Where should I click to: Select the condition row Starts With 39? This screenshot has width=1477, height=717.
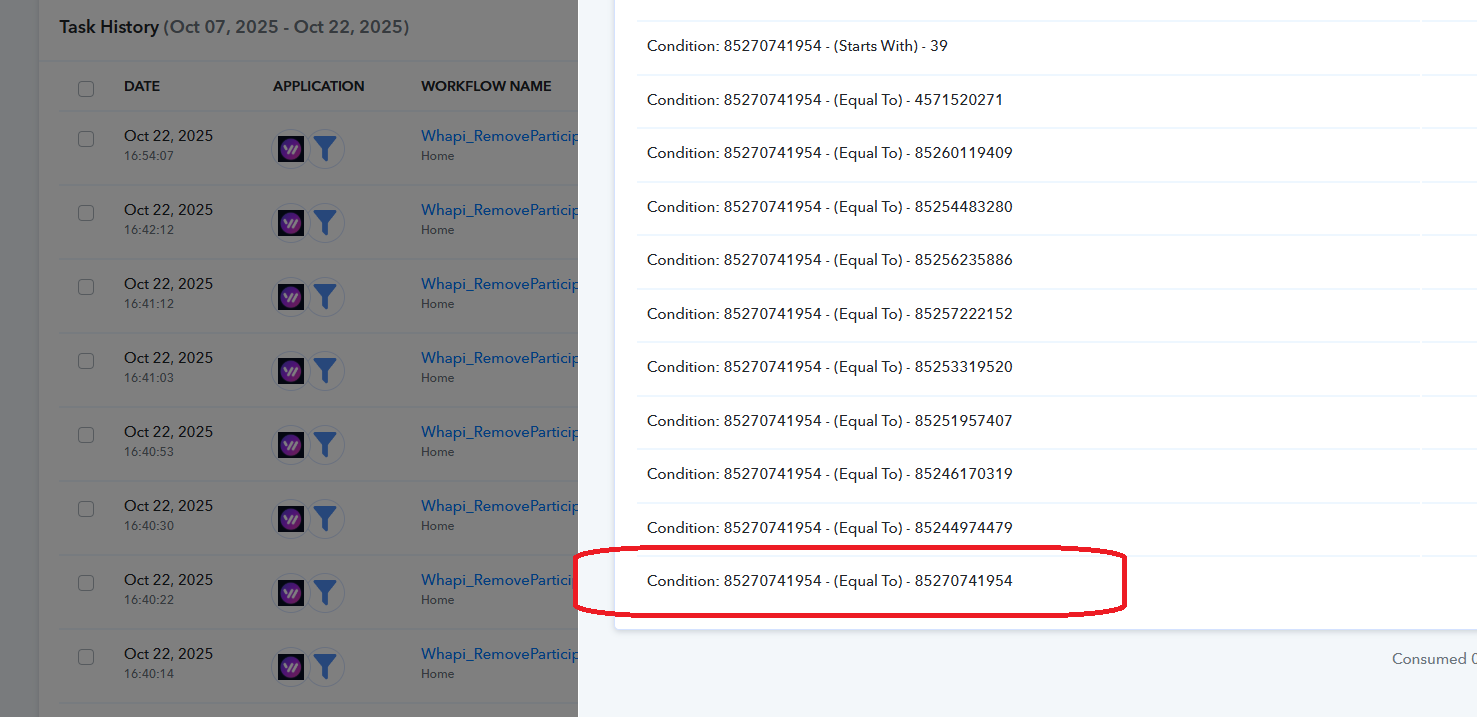(797, 46)
